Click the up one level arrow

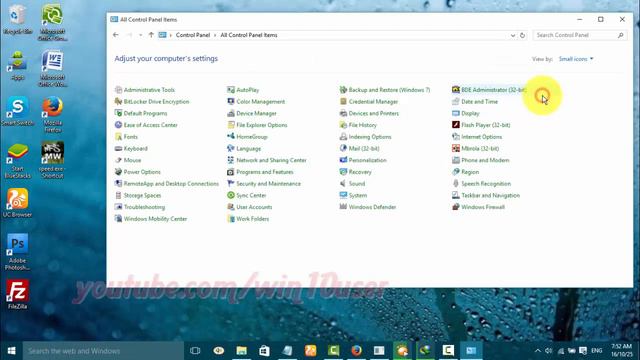[151, 35]
